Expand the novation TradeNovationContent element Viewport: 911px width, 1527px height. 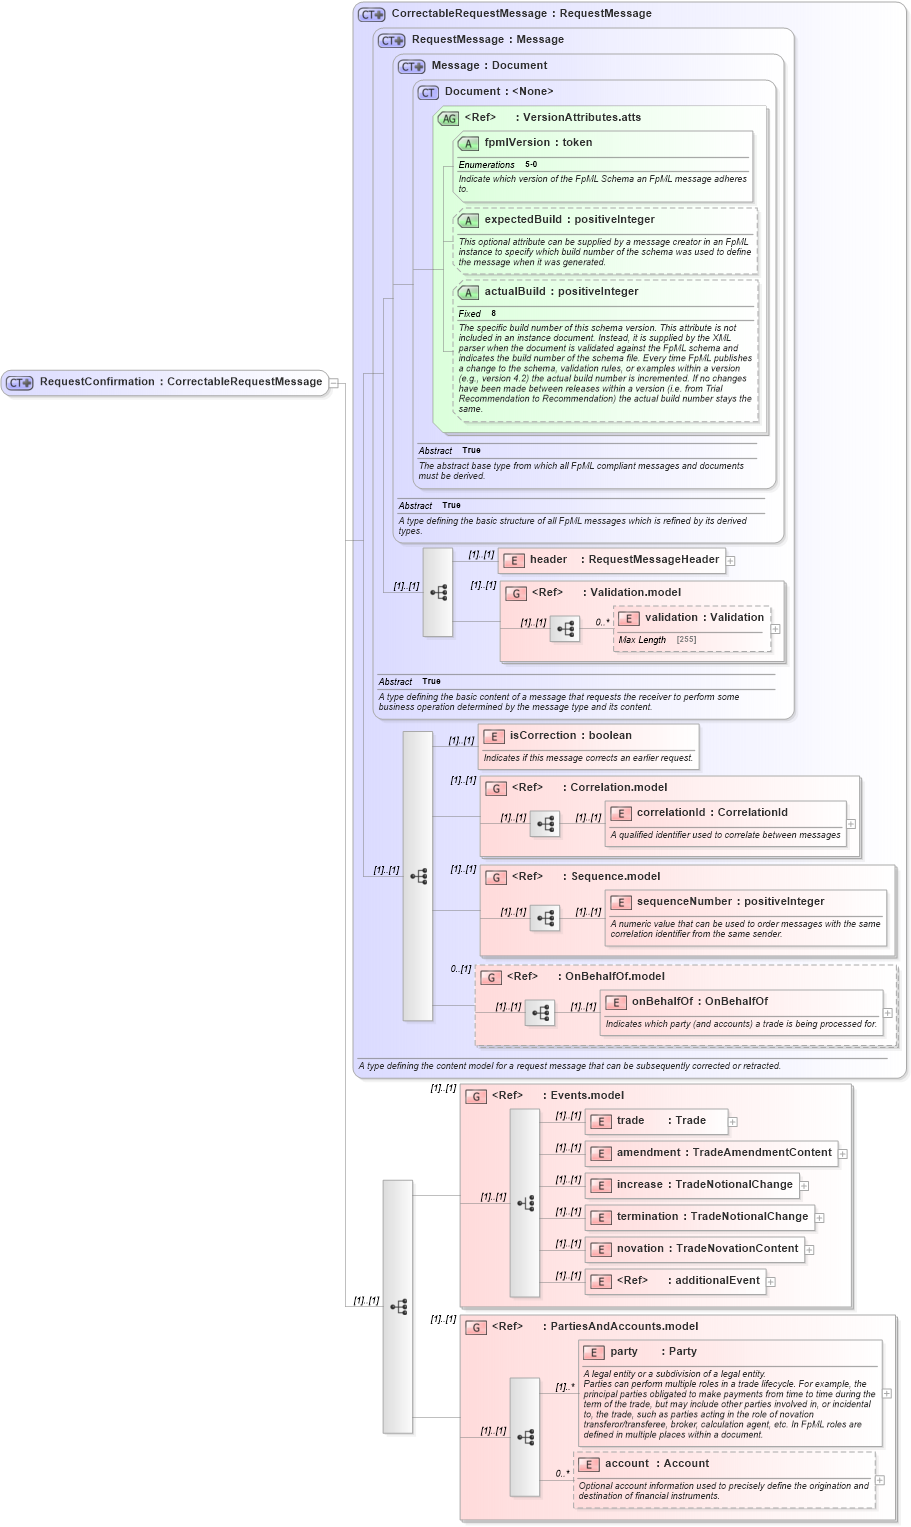[810, 1250]
